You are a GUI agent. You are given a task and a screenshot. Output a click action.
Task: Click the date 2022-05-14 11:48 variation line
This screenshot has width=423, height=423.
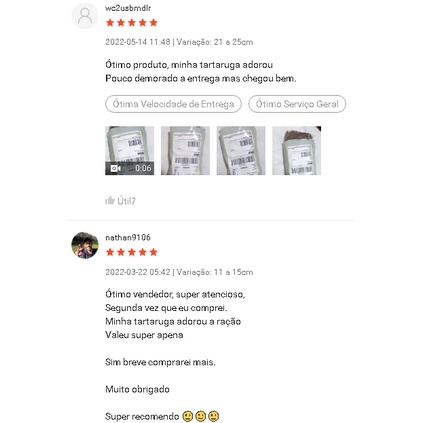click(179, 42)
